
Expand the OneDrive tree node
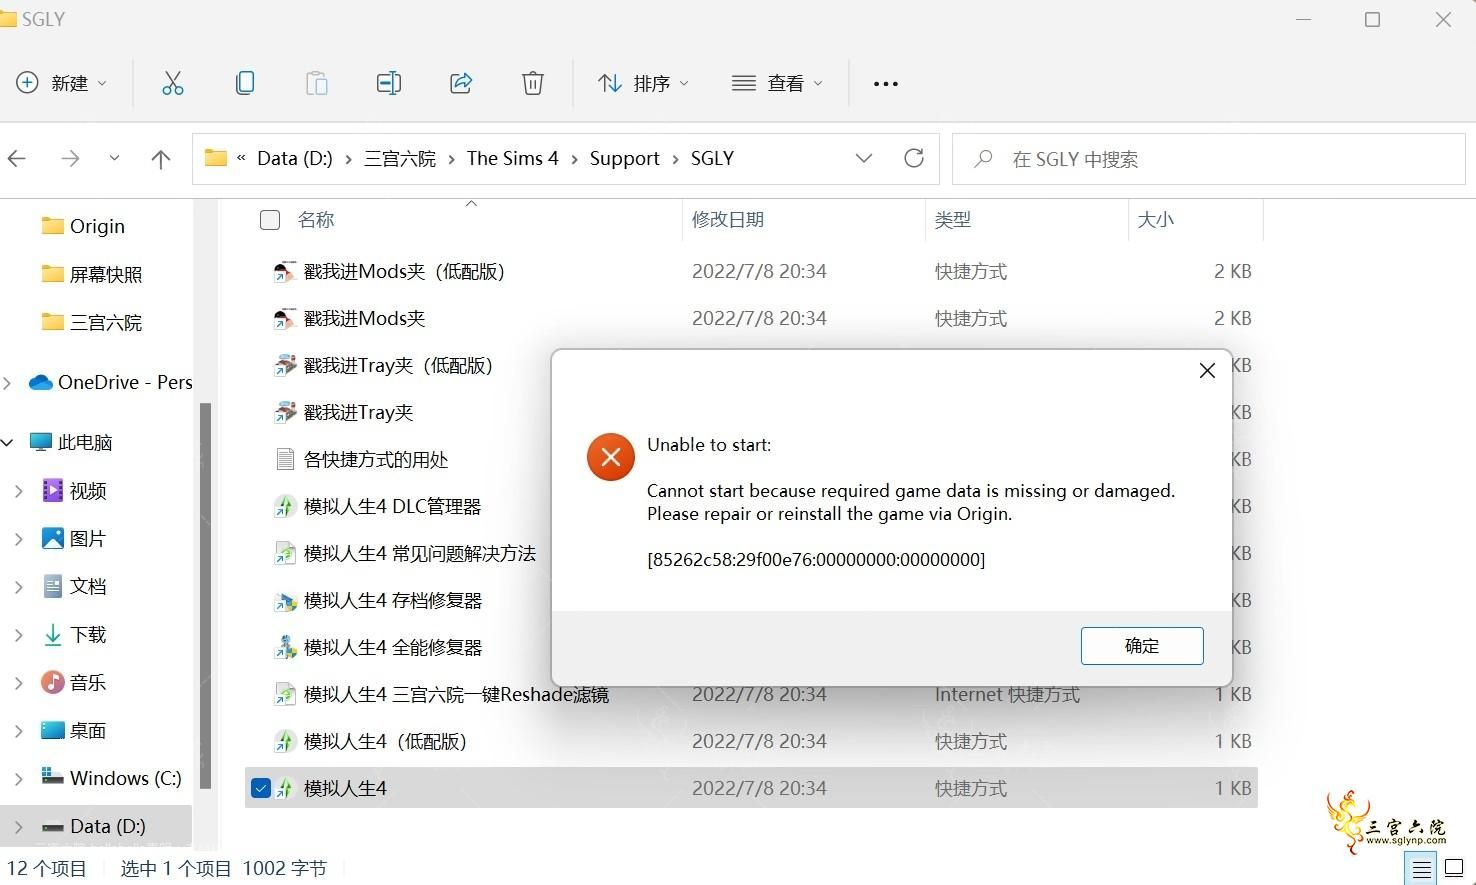pyautogui.click(x=8, y=383)
